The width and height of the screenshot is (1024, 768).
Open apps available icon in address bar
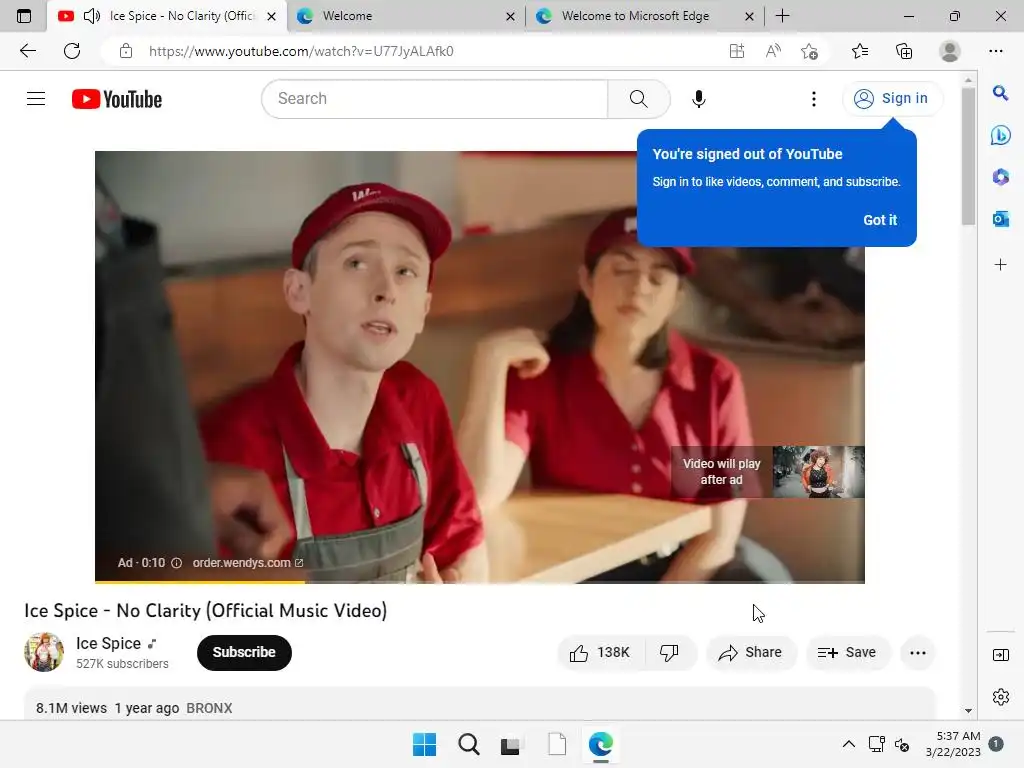[x=737, y=51]
